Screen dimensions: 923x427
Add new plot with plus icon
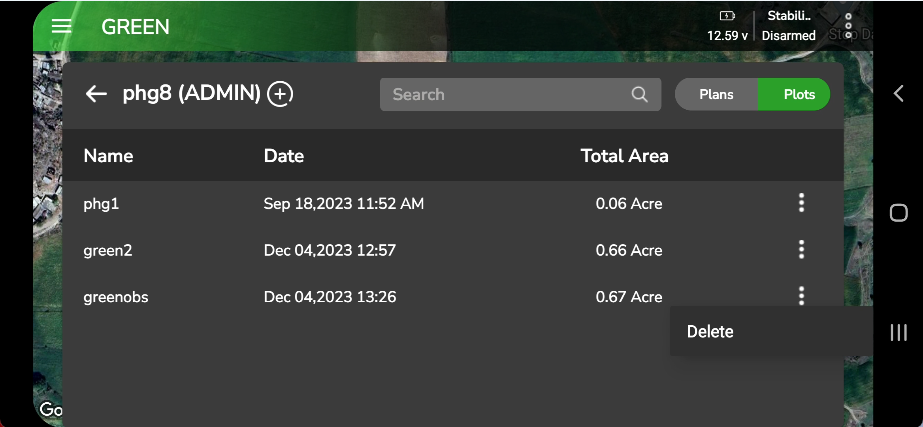[x=280, y=94]
